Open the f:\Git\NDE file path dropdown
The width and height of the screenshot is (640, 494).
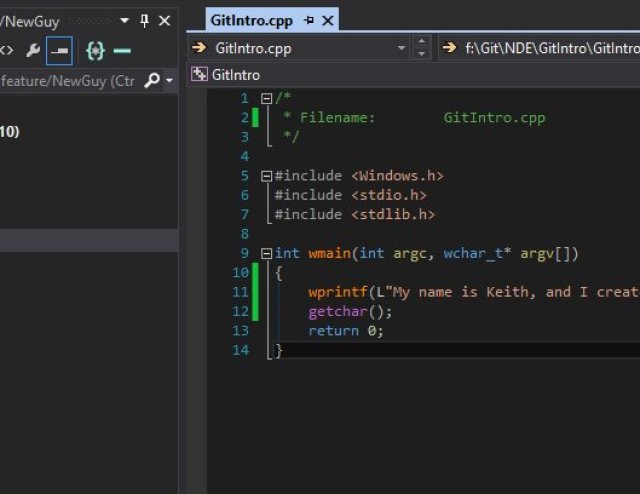[540, 48]
